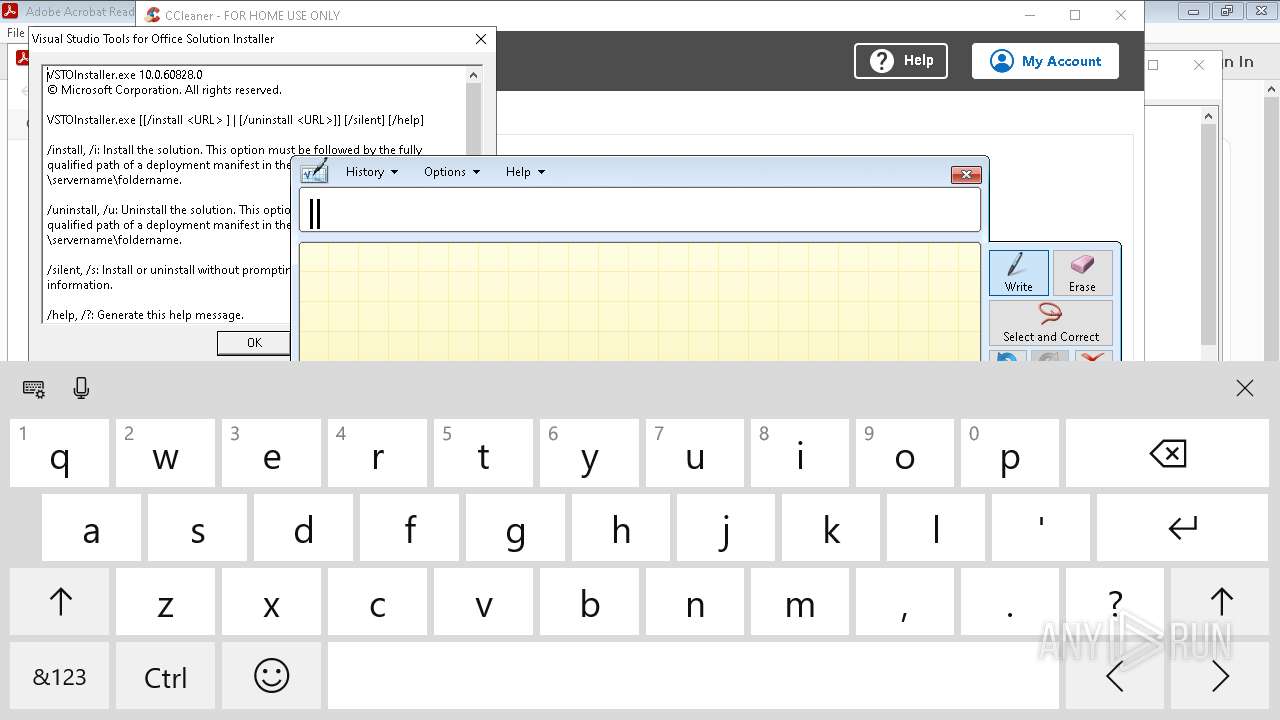Toggle the Ctrl key

tap(165, 676)
